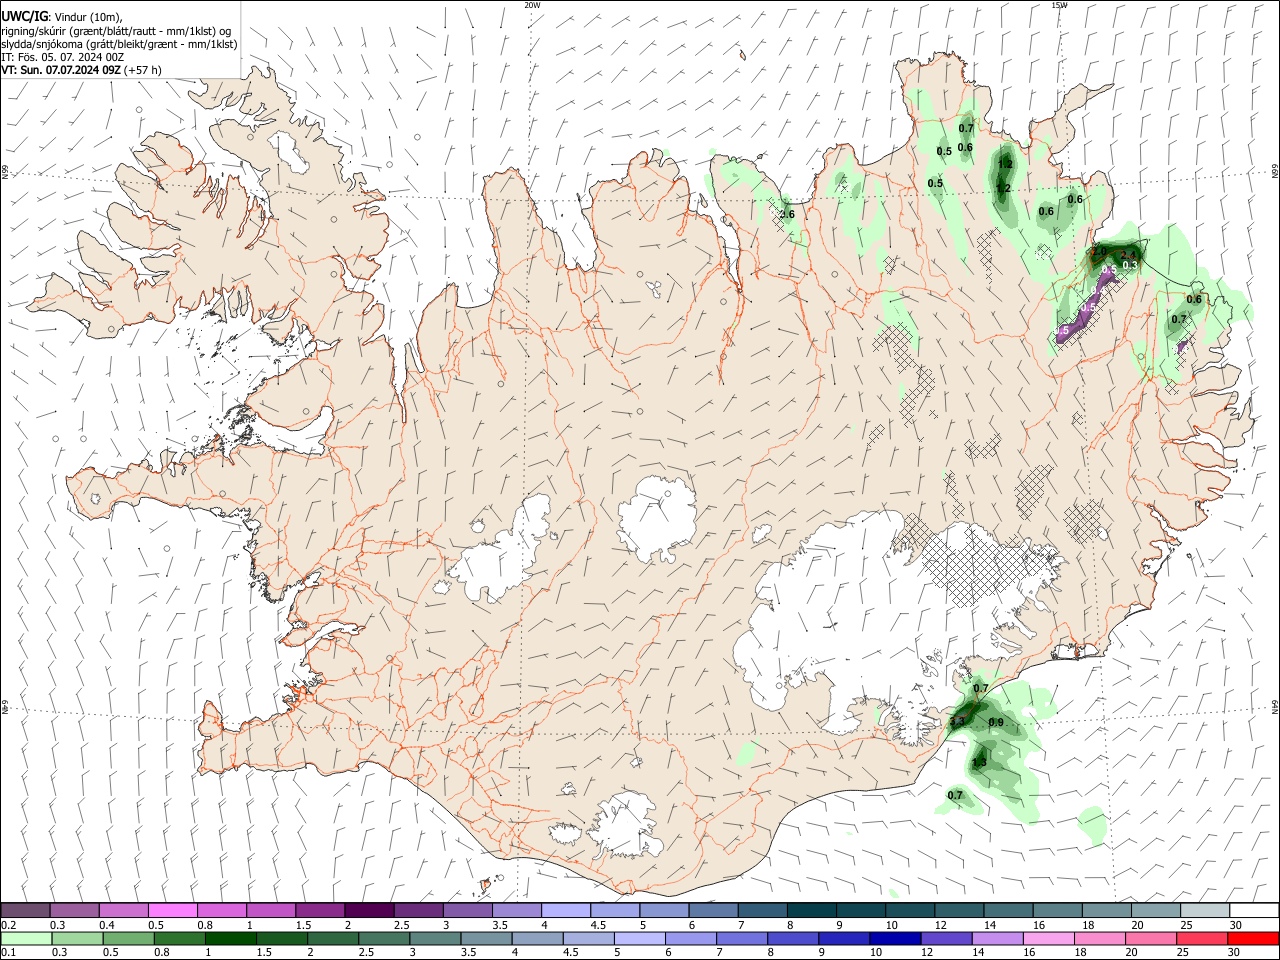
Task: Select the darkest green swatch at rain 1
Action: (x=230, y=939)
